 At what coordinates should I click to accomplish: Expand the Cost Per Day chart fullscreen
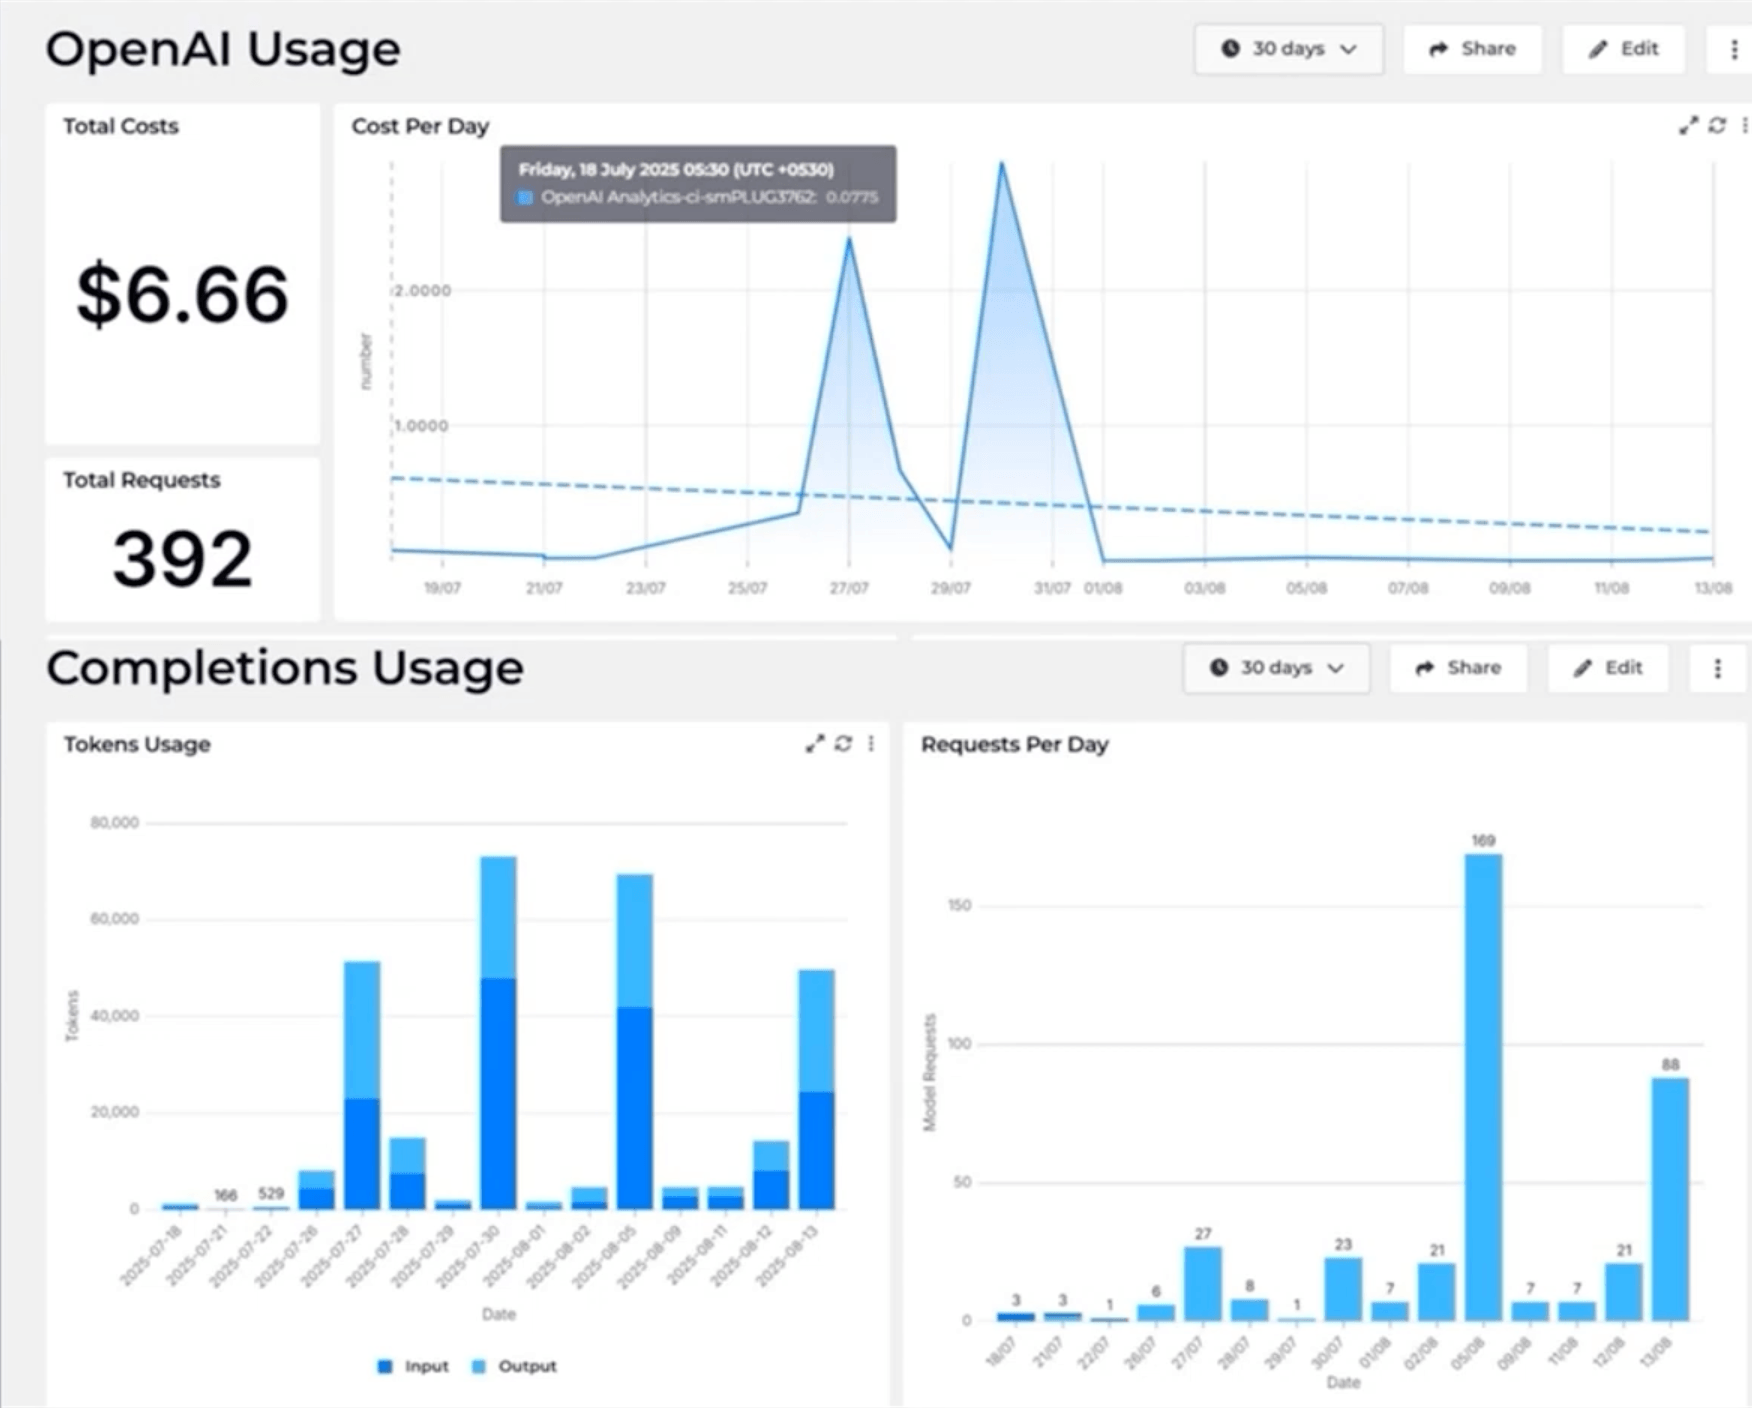coord(1688,126)
